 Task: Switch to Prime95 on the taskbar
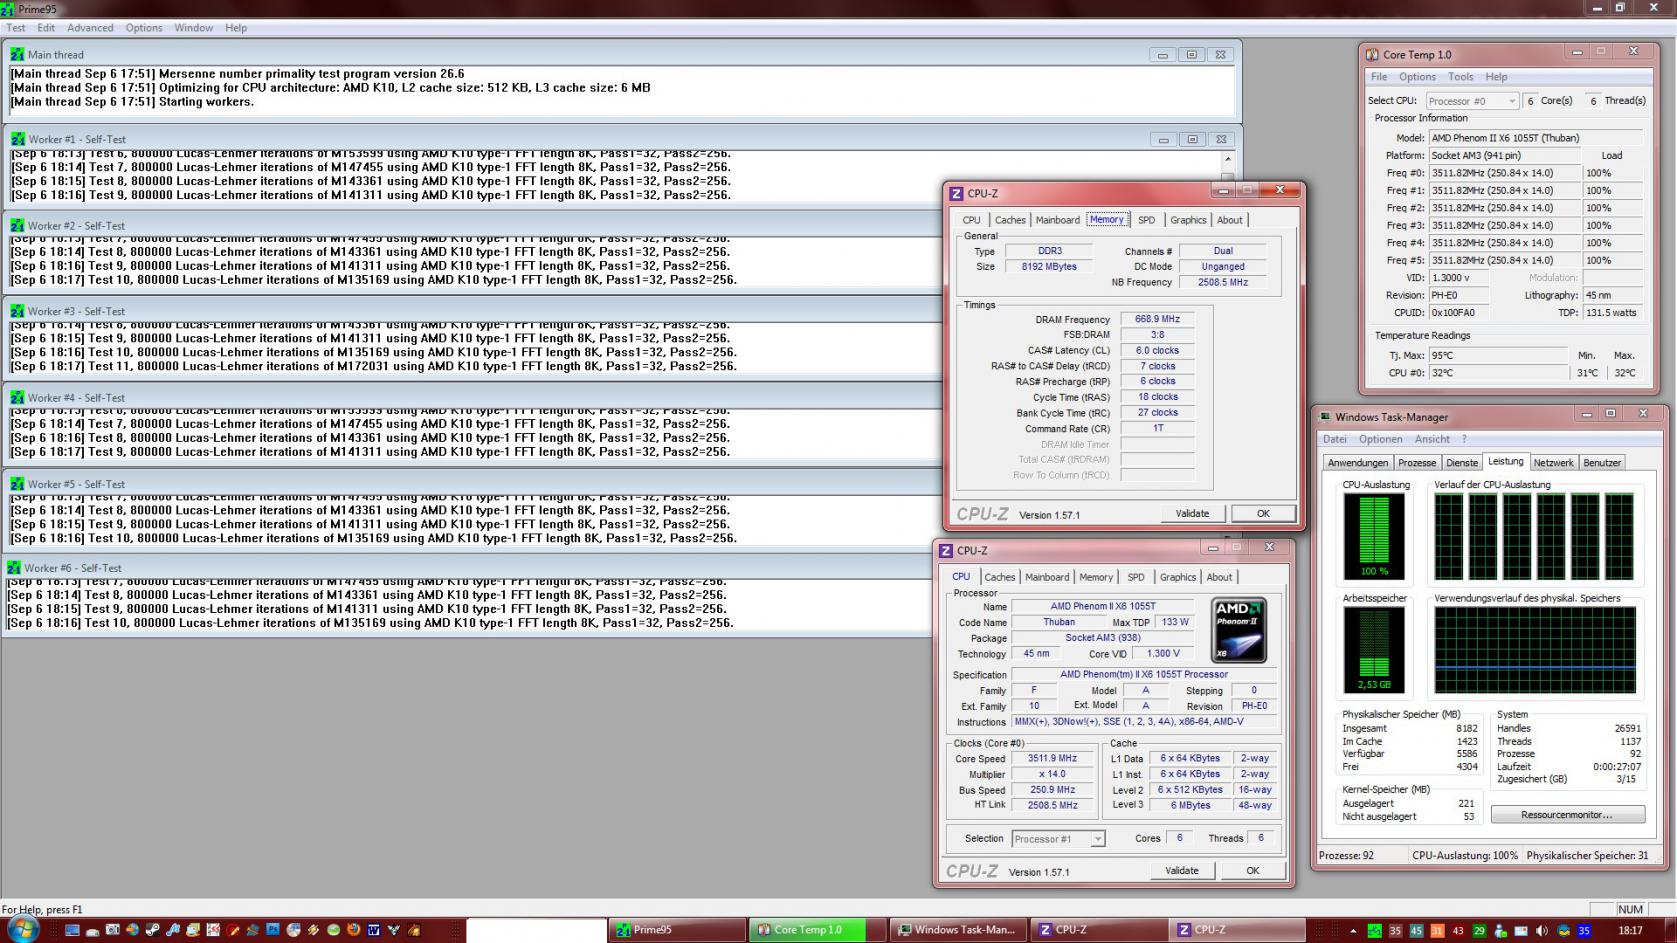(x=677, y=930)
